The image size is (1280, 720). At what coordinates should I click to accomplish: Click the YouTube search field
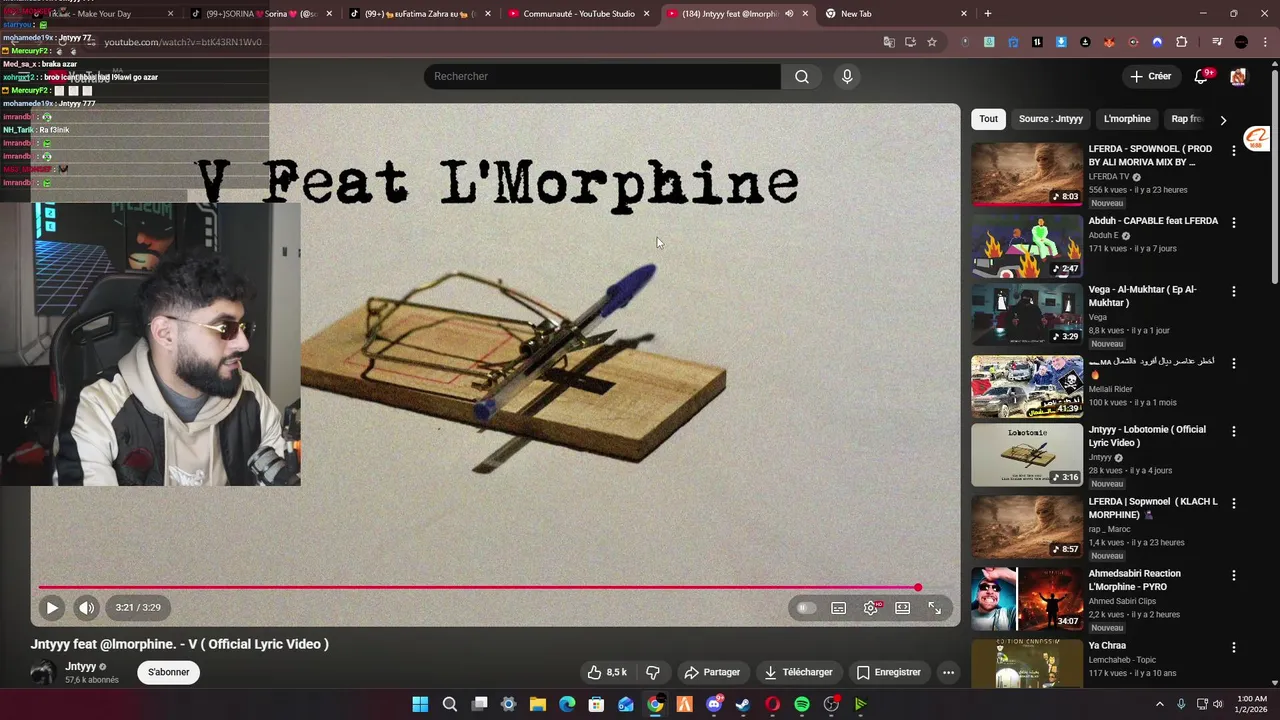pyautogui.click(x=602, y=76)
